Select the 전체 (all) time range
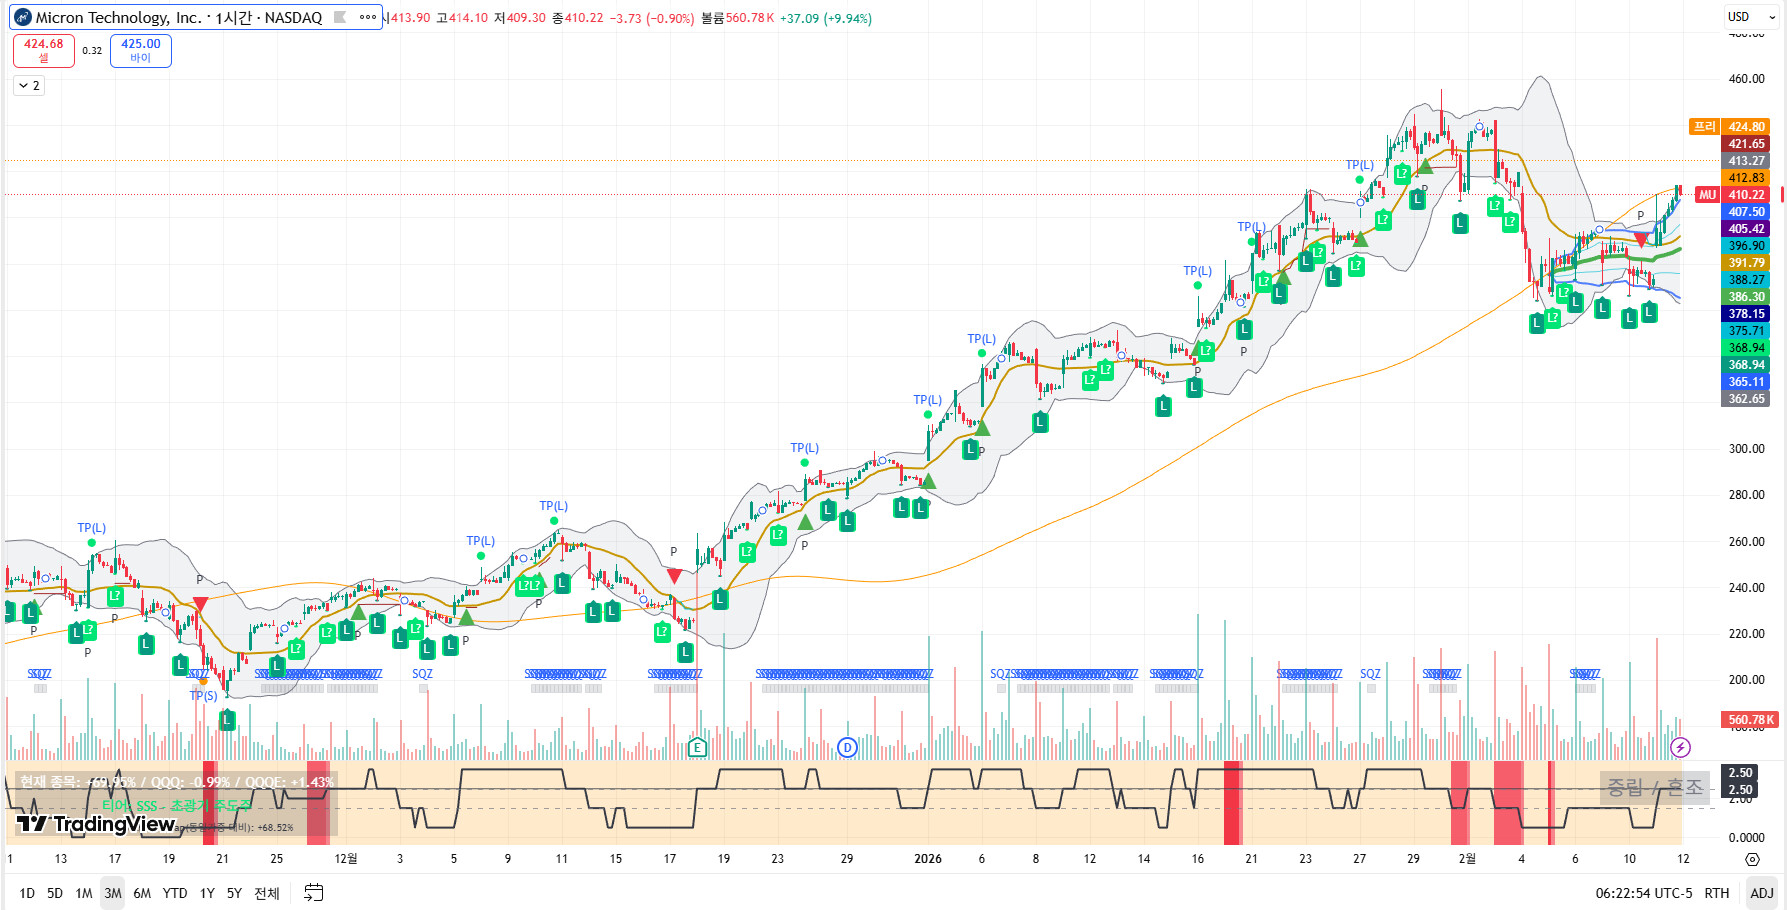The image size is (1787, 910). point(267,893)
